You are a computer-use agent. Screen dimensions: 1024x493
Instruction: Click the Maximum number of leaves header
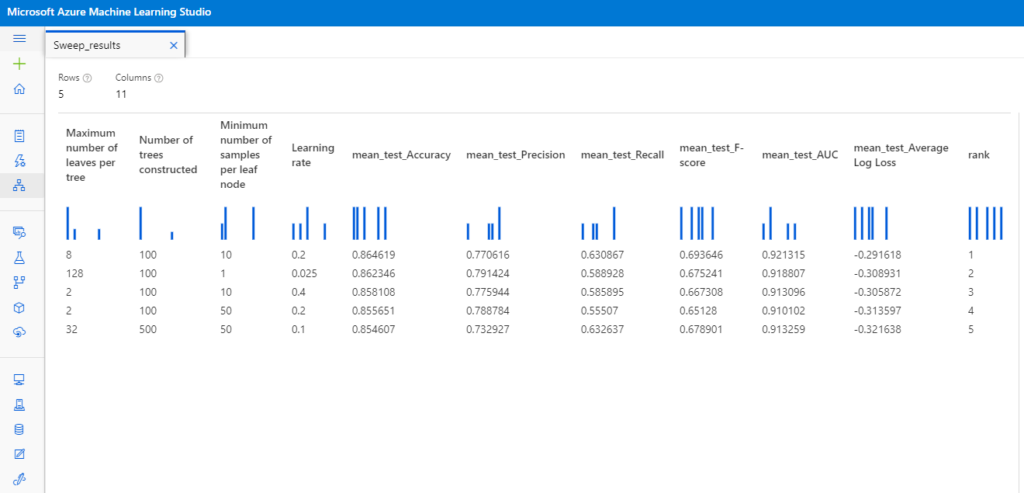(92, 155)
